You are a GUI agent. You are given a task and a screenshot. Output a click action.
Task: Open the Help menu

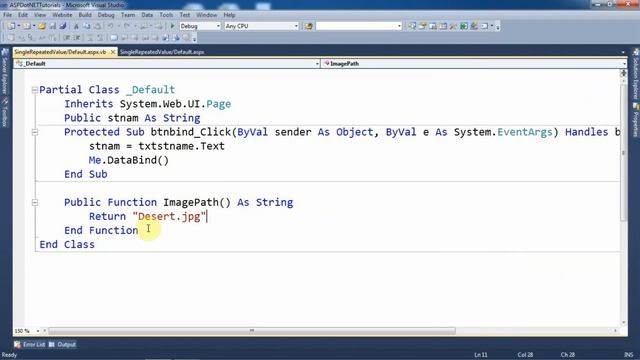(x=229, y=15)
